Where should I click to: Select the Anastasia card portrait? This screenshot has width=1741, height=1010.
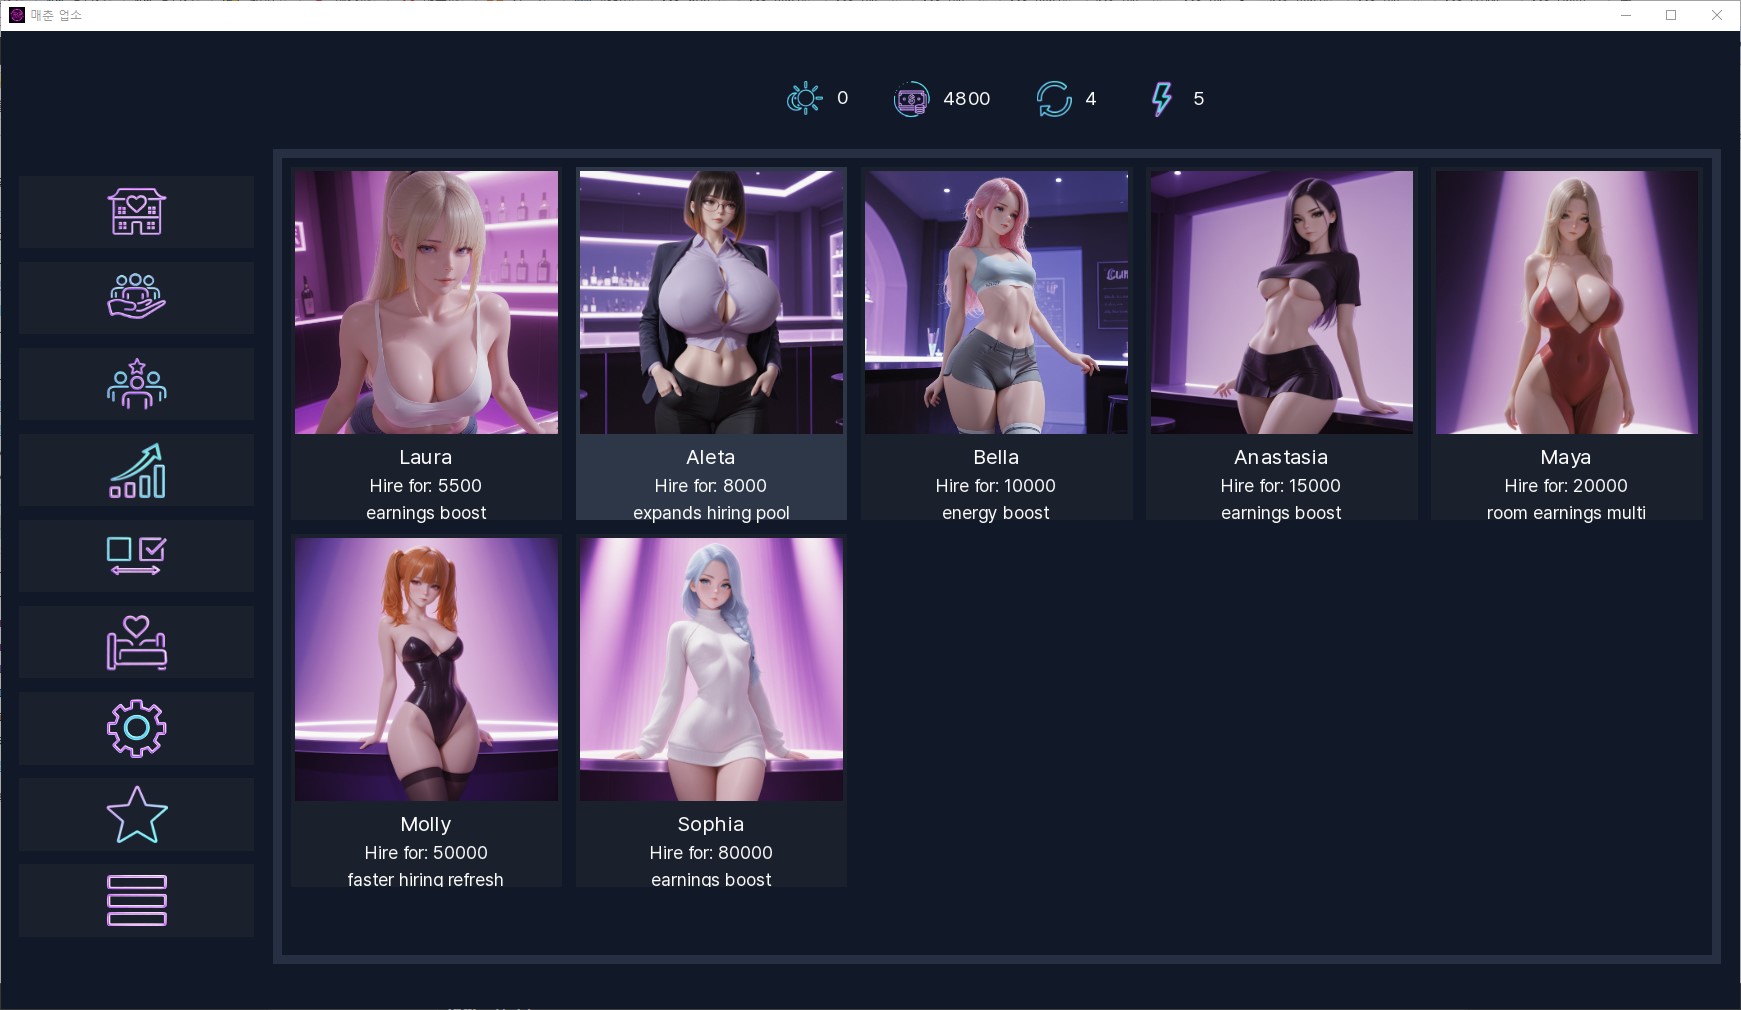point(1281,302)
